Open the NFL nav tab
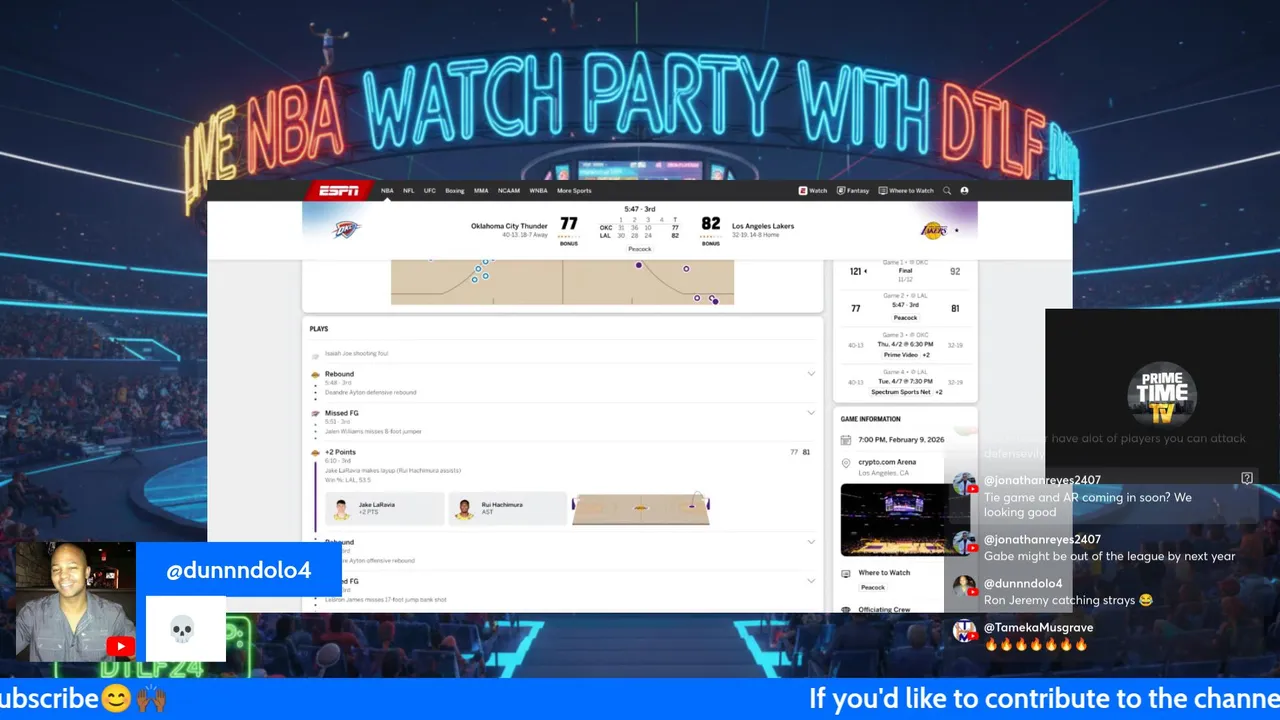This screenshot has width=1280, height=720. click(409, 191)
